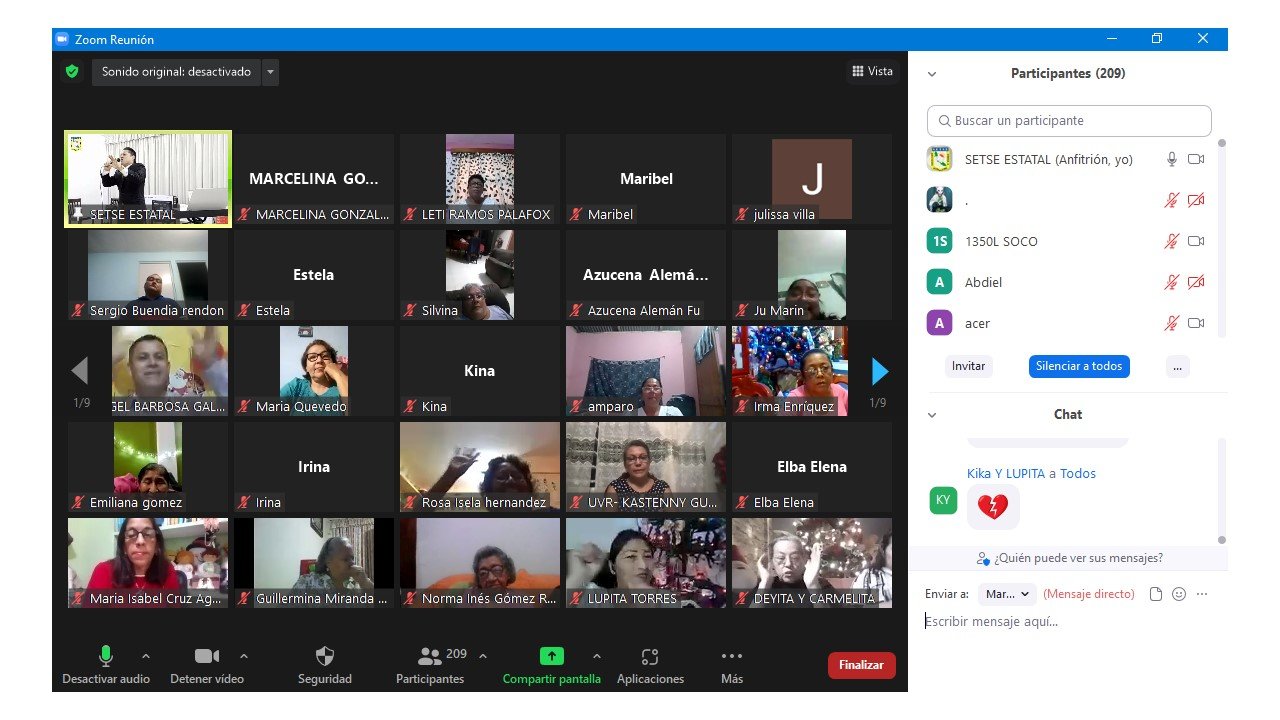The image size is (1280, 720).
Task: Toggle the Participantes panel from toolbar
Action: [430, 657]
